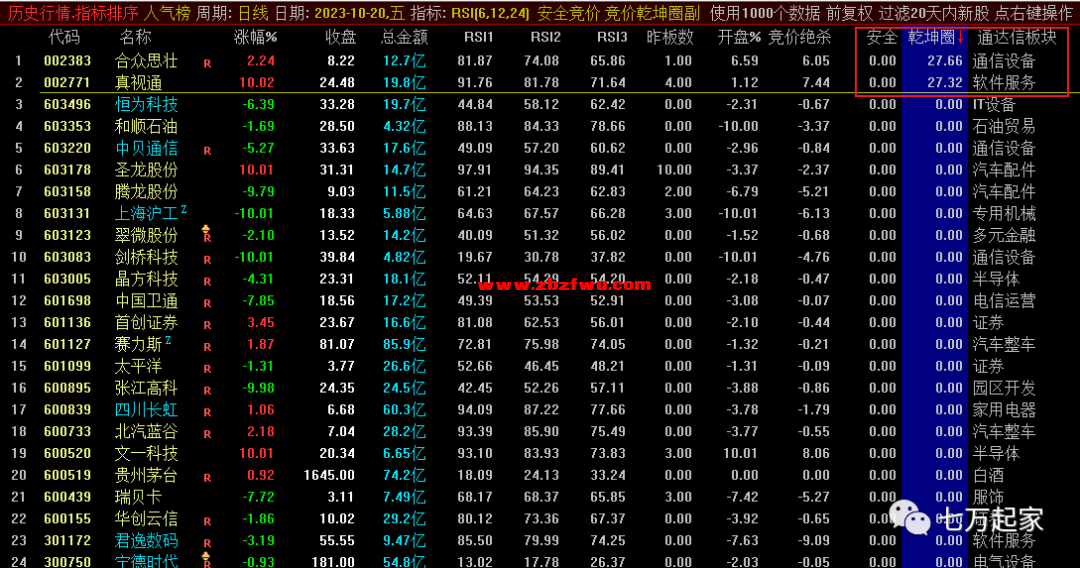Sort by the RSI1 column header
Image resolution: width=1080 pixels, height=568 pixels.
(479, 37)
